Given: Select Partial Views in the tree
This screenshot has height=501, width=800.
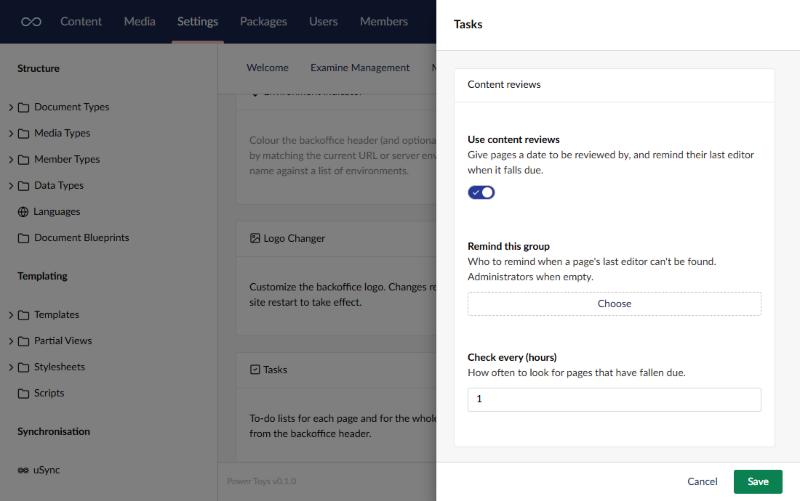Looking at the screenshot, I should pos(63,341).
